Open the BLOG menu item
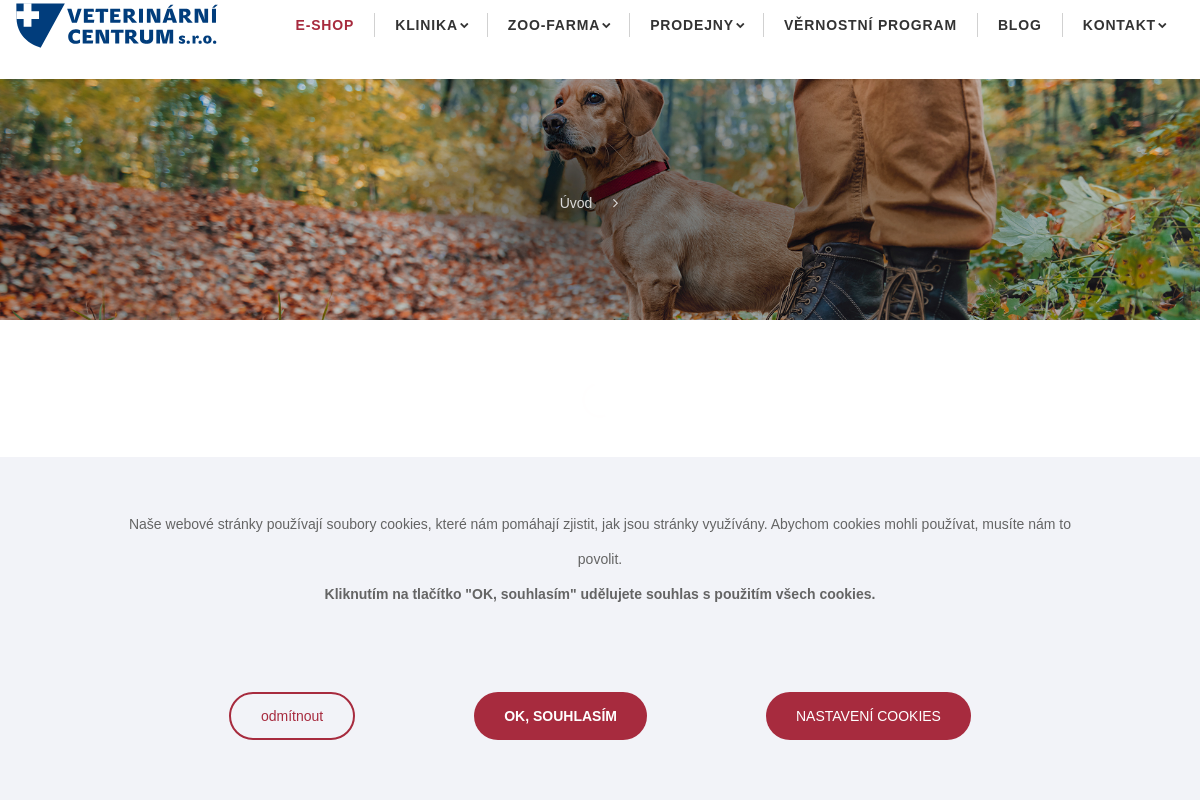The image size is (1200, 800). pos(1019,25)
